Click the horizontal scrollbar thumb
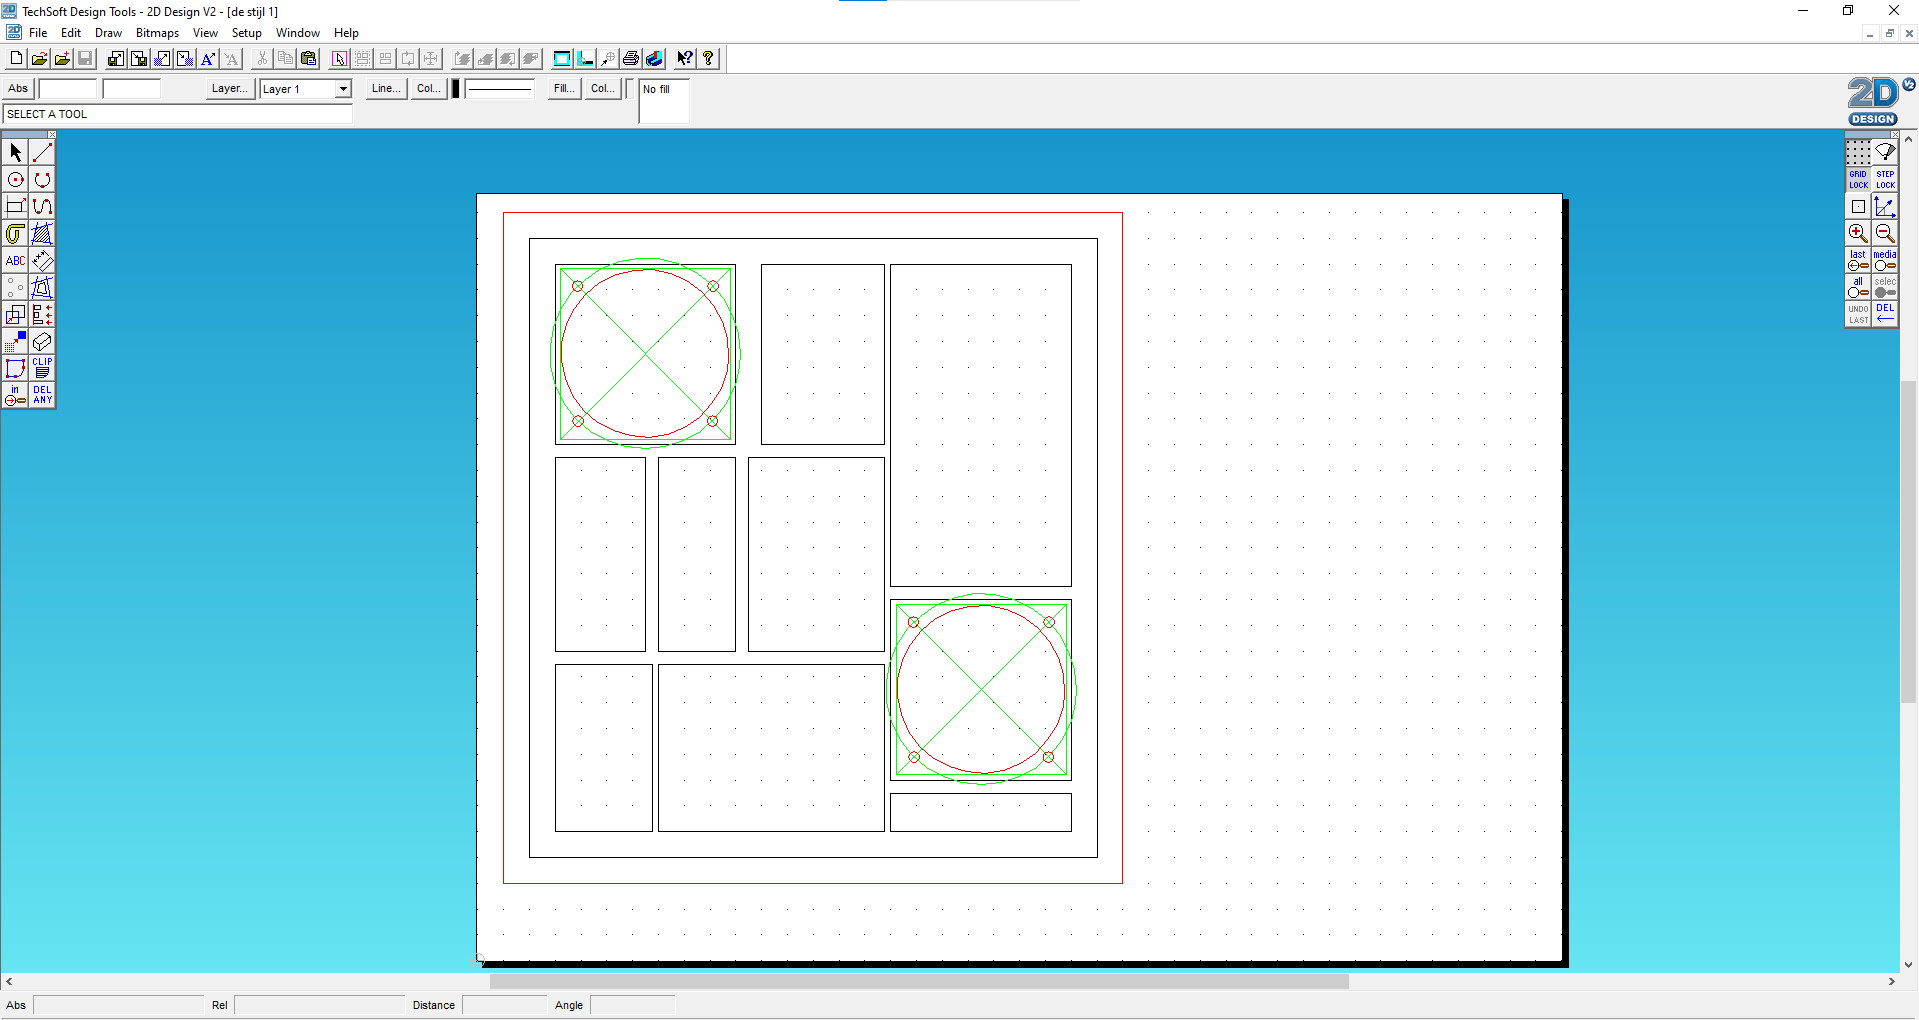 [919, 982]
